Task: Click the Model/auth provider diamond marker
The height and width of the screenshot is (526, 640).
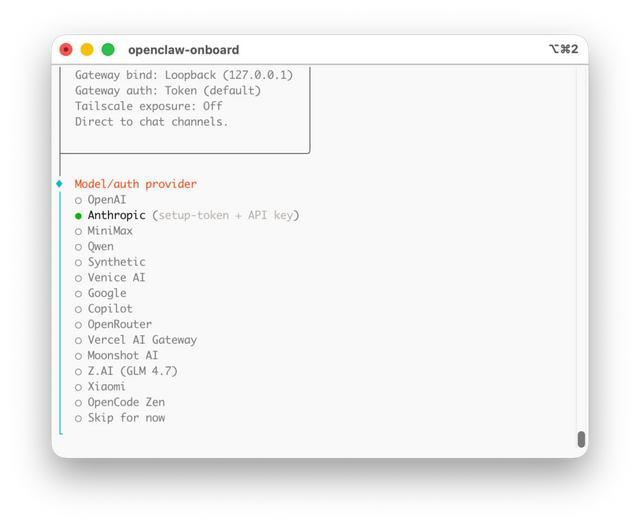Action: pos(60,184)
